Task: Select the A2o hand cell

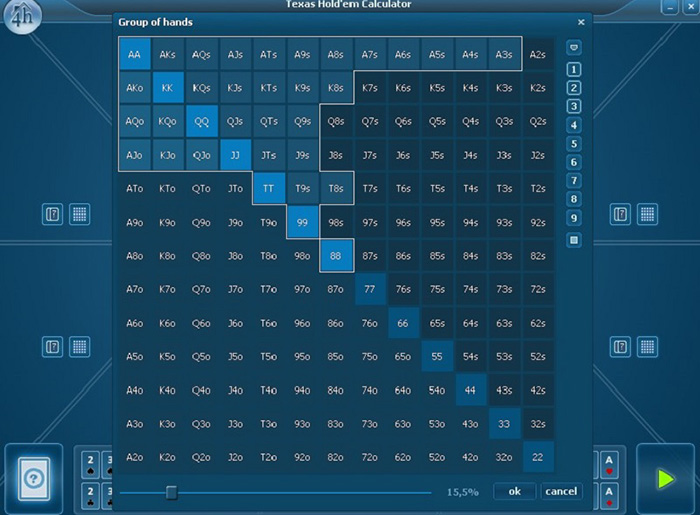Action: (134, 457)
